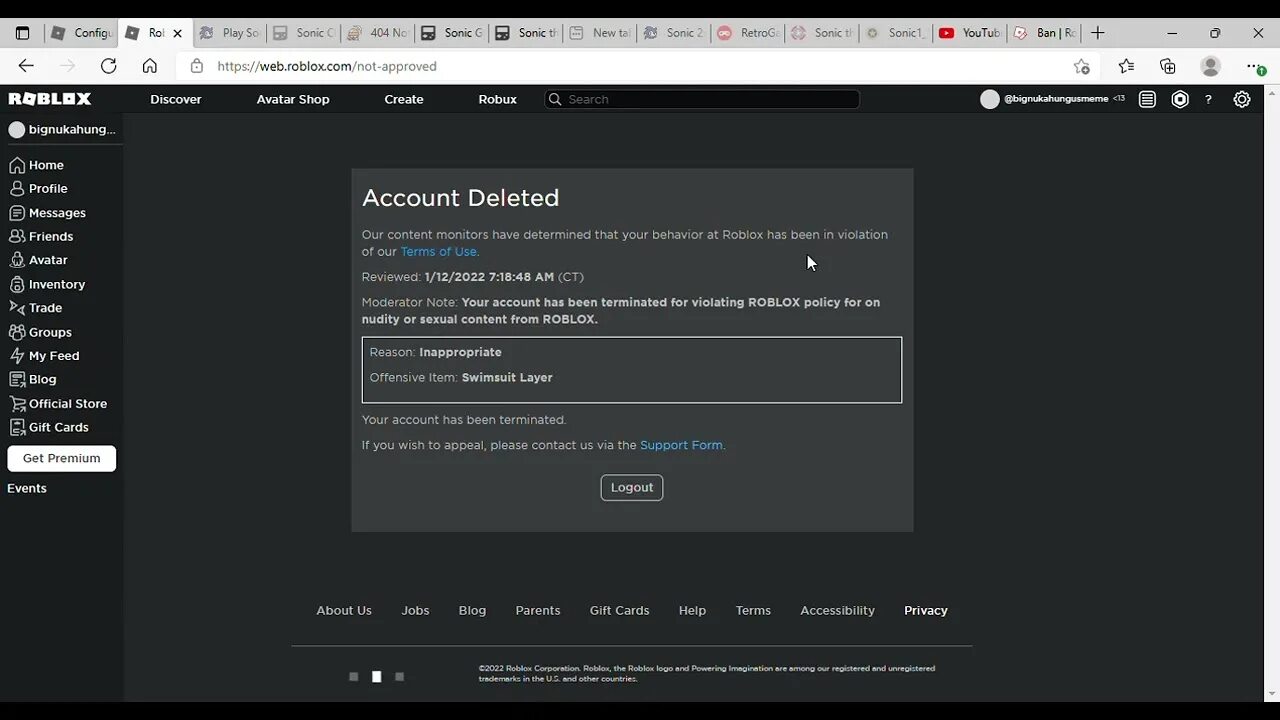Switch to the Ban | Ro tab
This screenshot has width=1280, height=720.
1045,33
